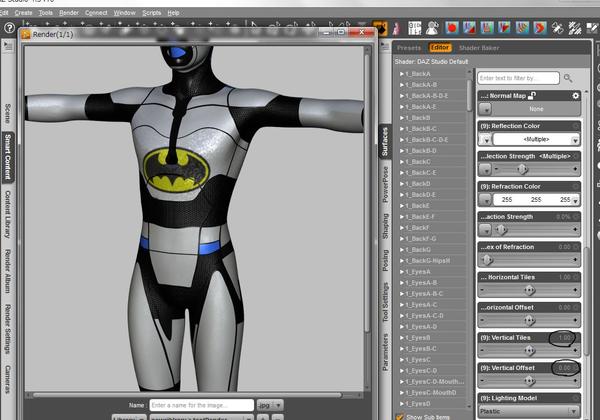Click the Normal Map lock icon
600x420 pixels.
click(x=532, y=96)
